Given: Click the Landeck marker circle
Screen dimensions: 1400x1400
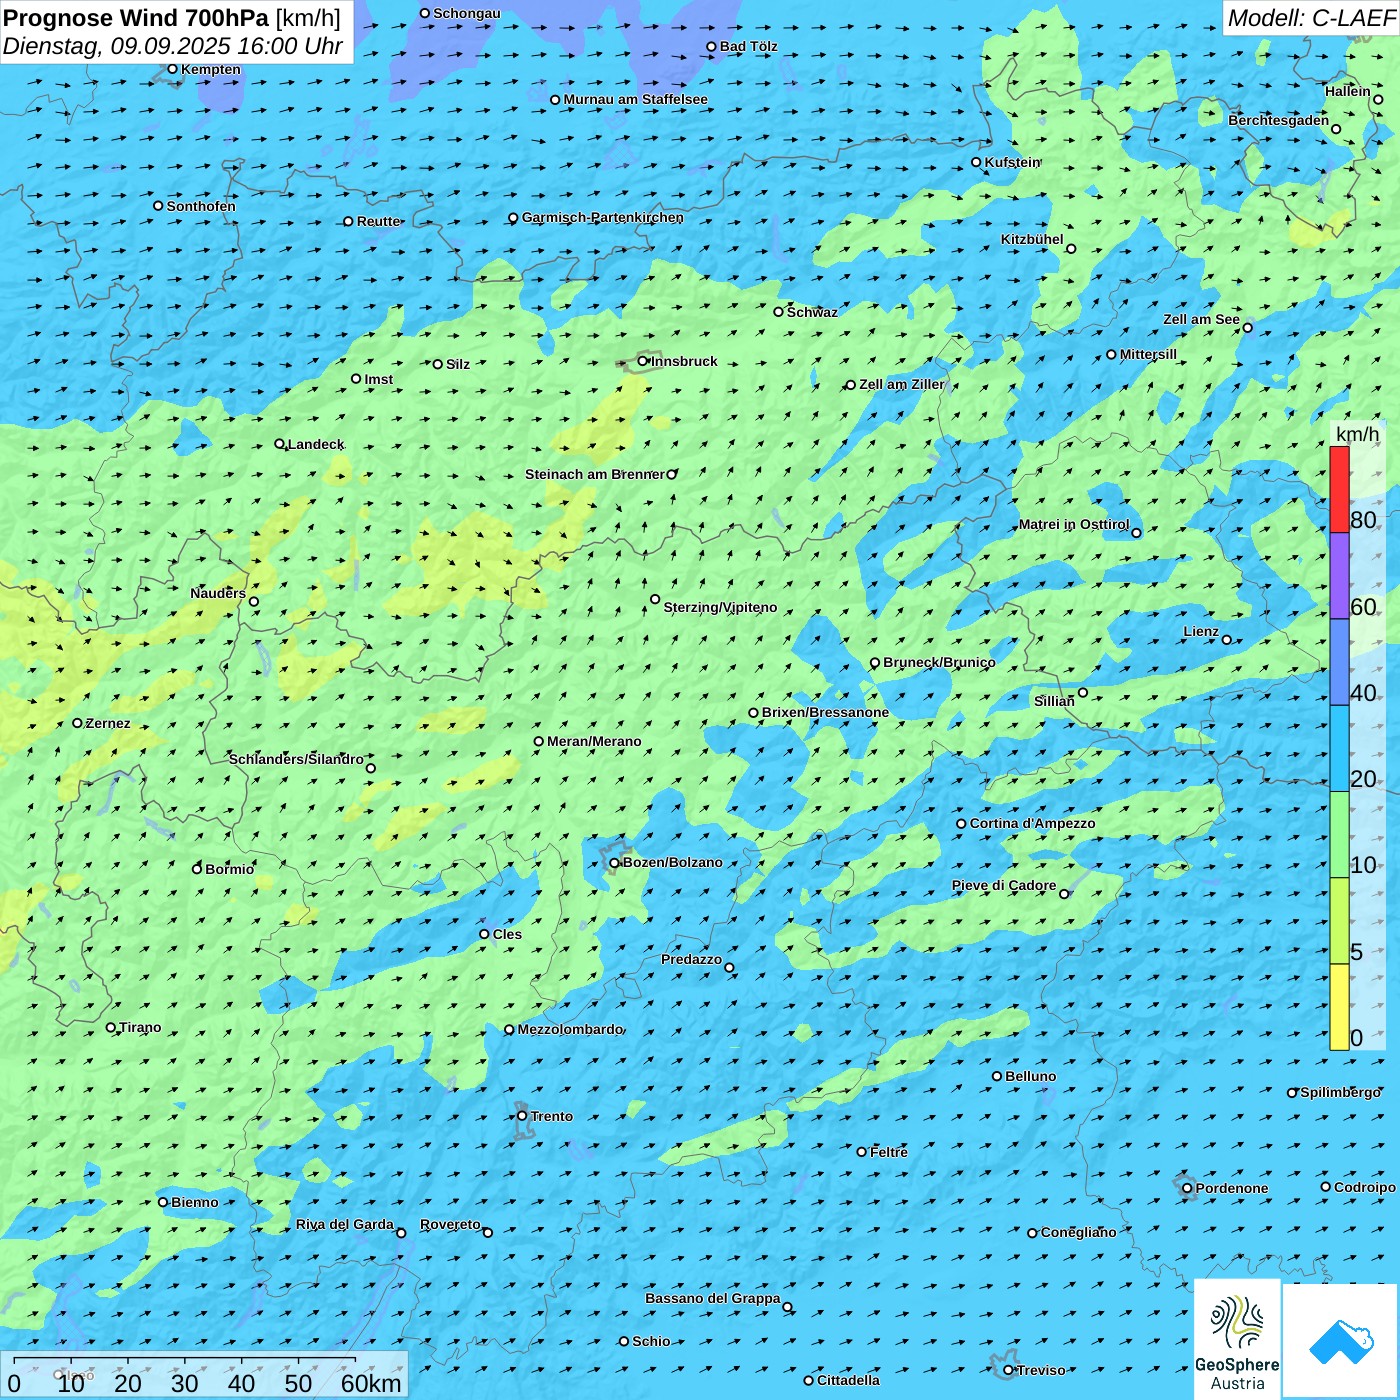Looking at the screenshot, I should pyautogui.click(x=279, y=444).
